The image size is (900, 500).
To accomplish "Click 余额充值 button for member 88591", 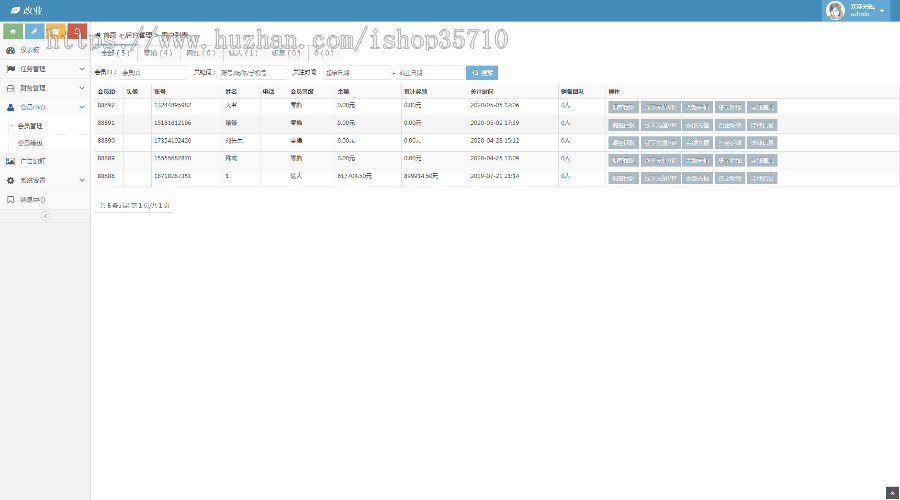I will 697,125.
